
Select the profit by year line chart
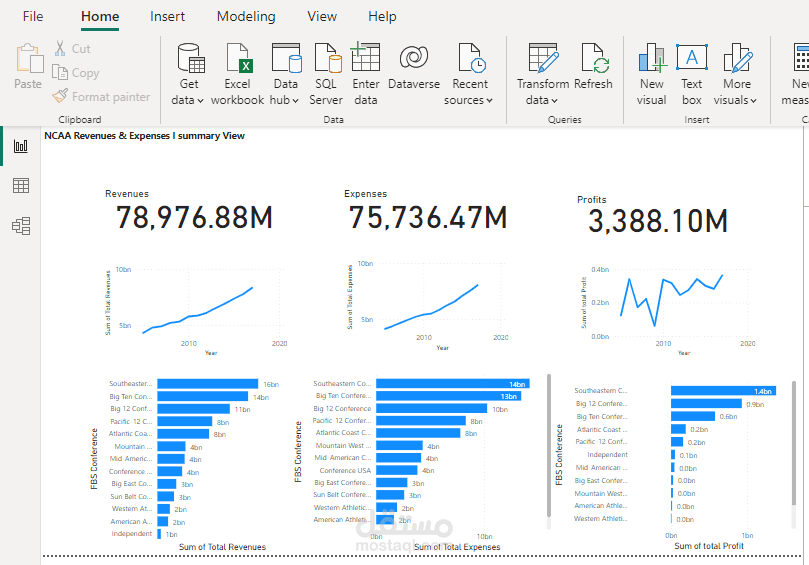(669, 311)
